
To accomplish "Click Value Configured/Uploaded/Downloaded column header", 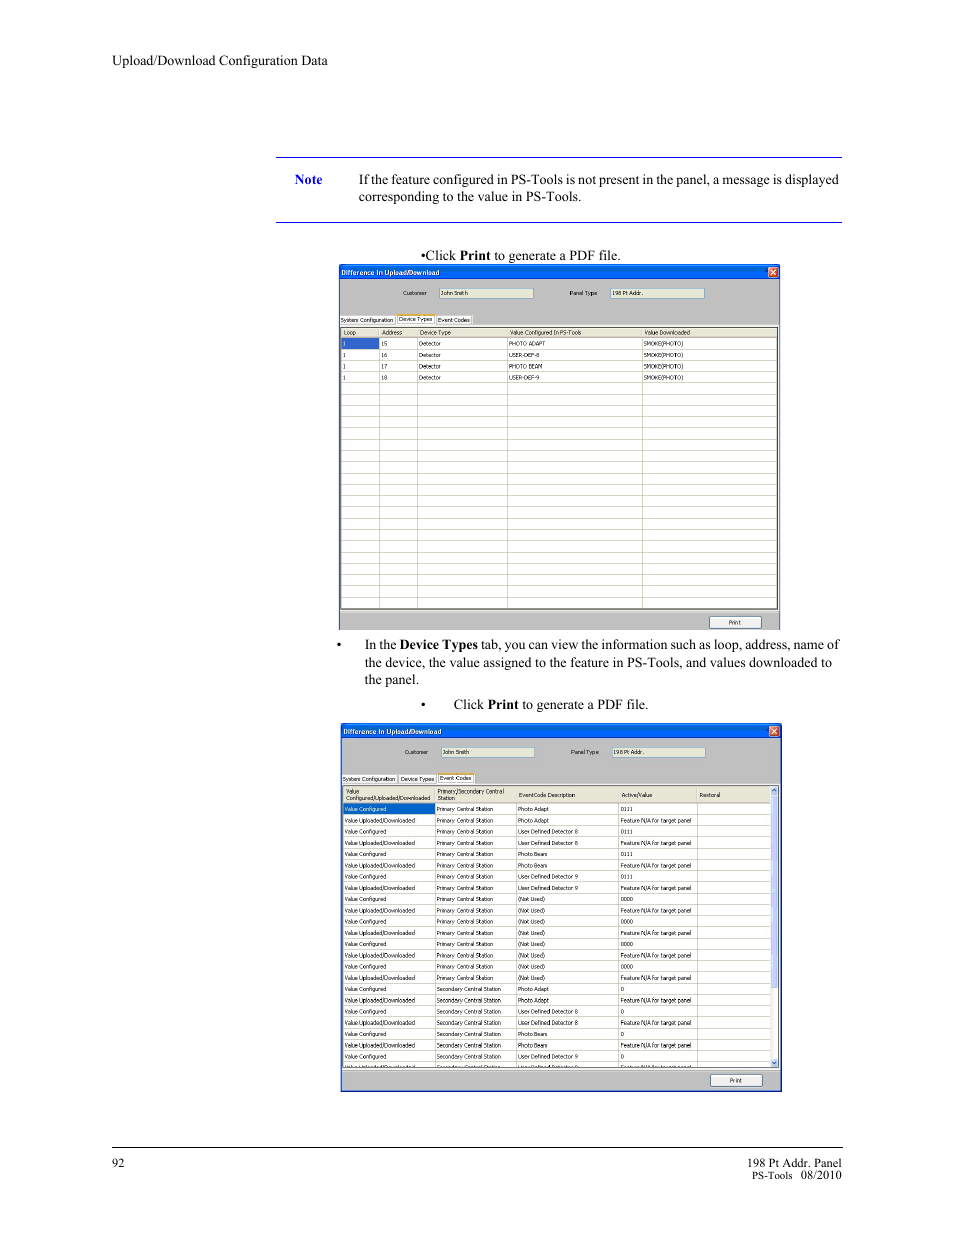I will pos(389,795).
